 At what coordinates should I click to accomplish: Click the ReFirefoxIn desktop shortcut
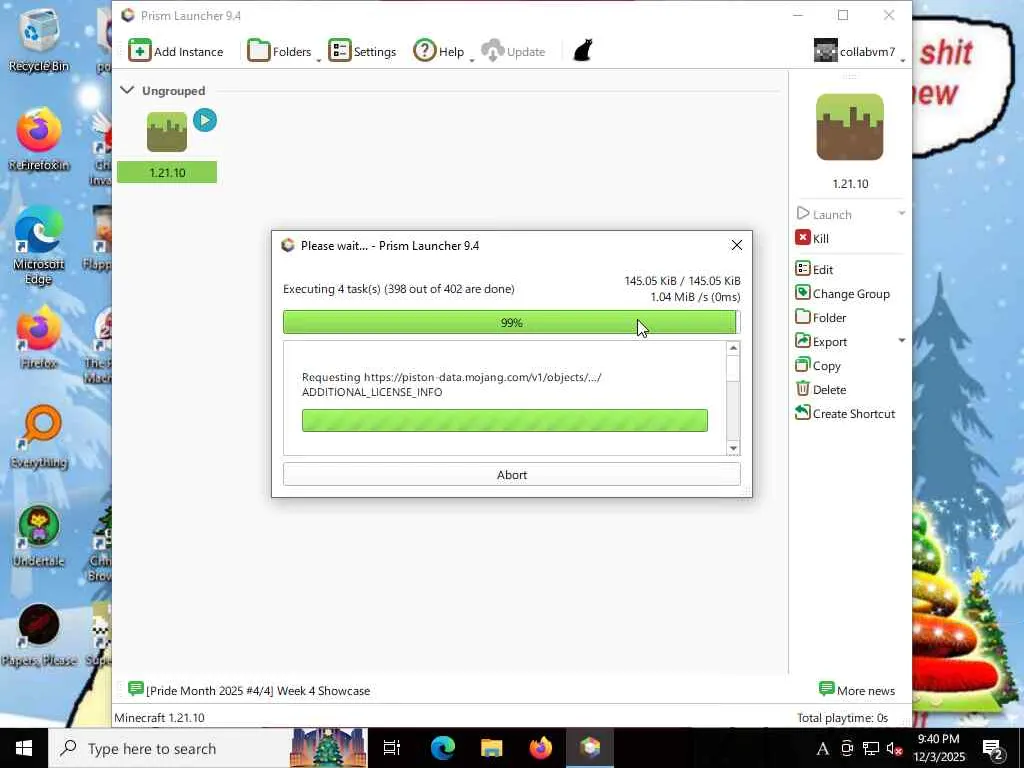tap(39, 140)
